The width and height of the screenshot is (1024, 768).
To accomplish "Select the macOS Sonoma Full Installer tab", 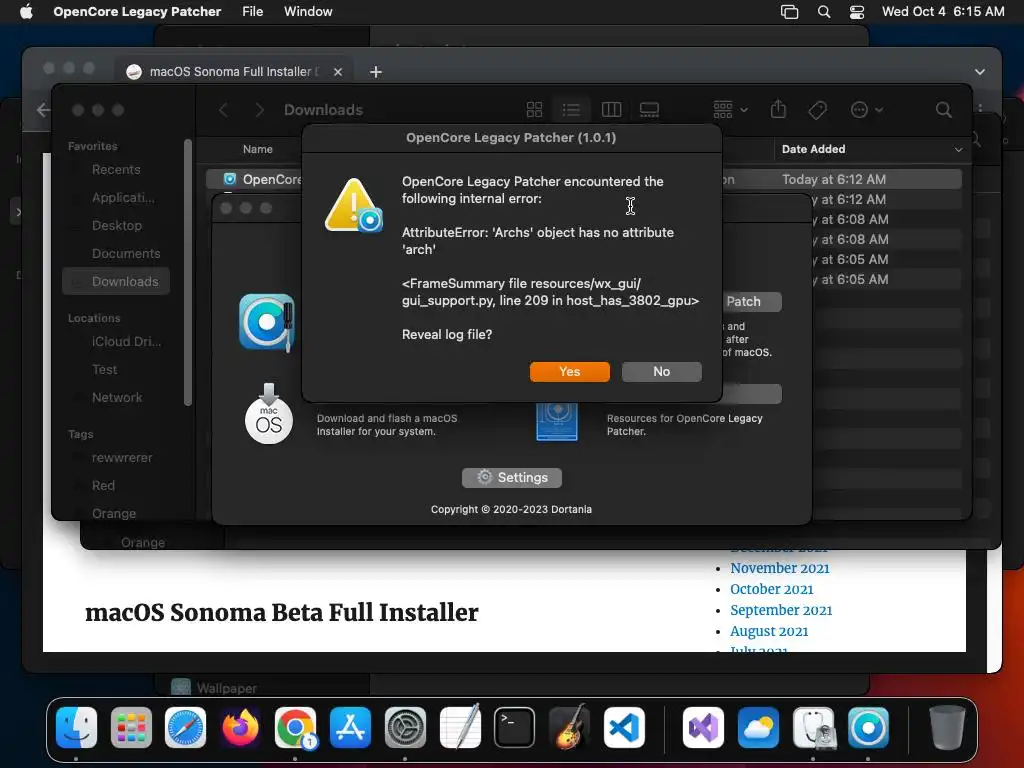I will (x=235, y=72).
